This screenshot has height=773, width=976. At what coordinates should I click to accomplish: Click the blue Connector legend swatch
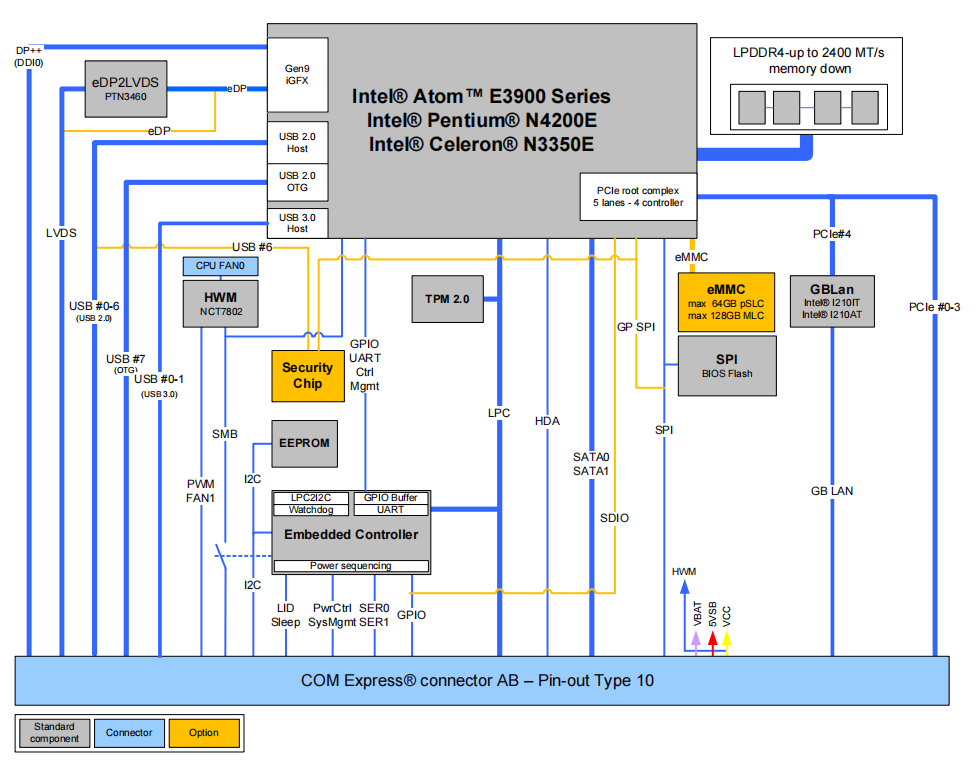(129, 733)
